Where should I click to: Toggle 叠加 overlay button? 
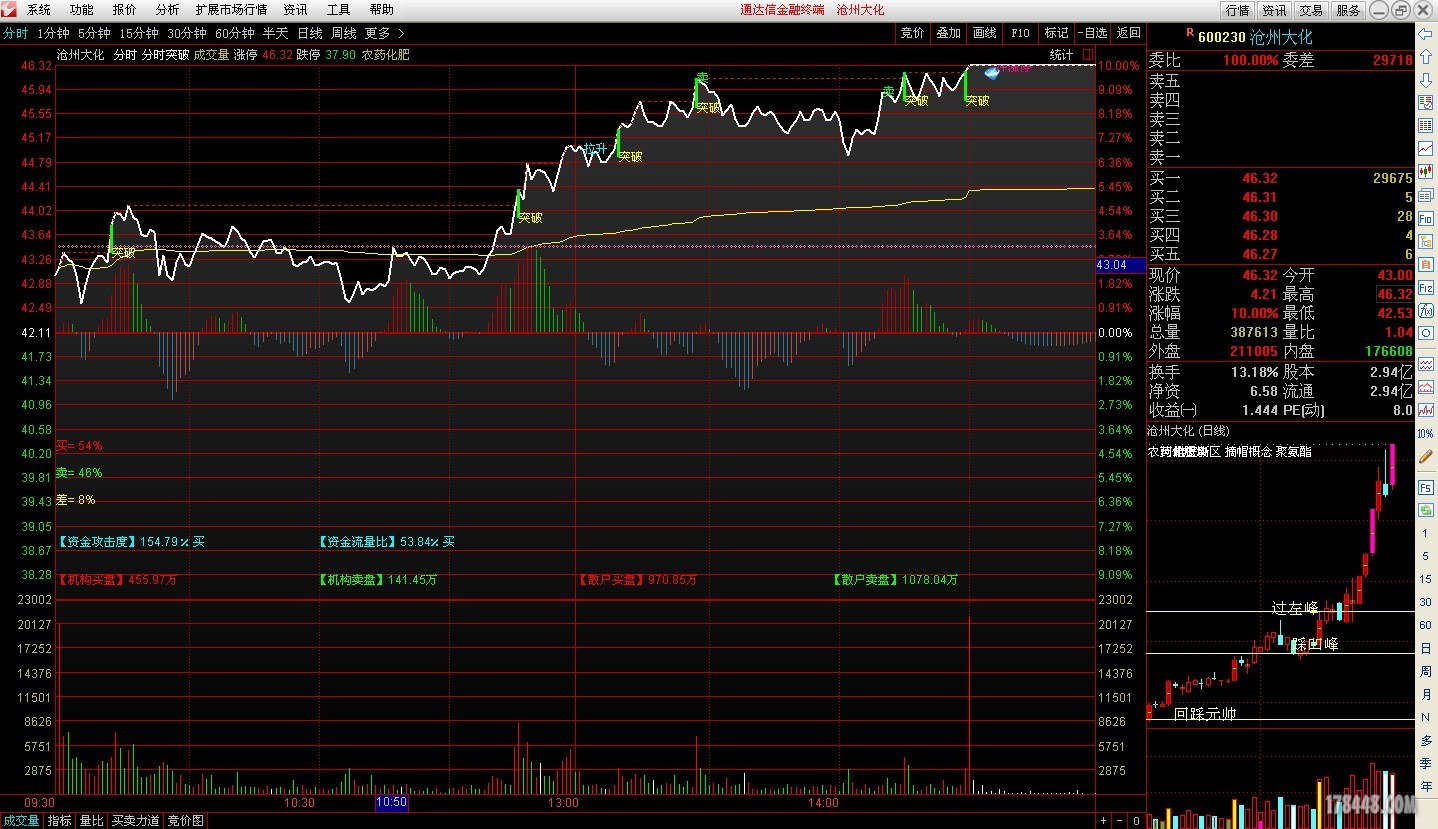point(948,33)
